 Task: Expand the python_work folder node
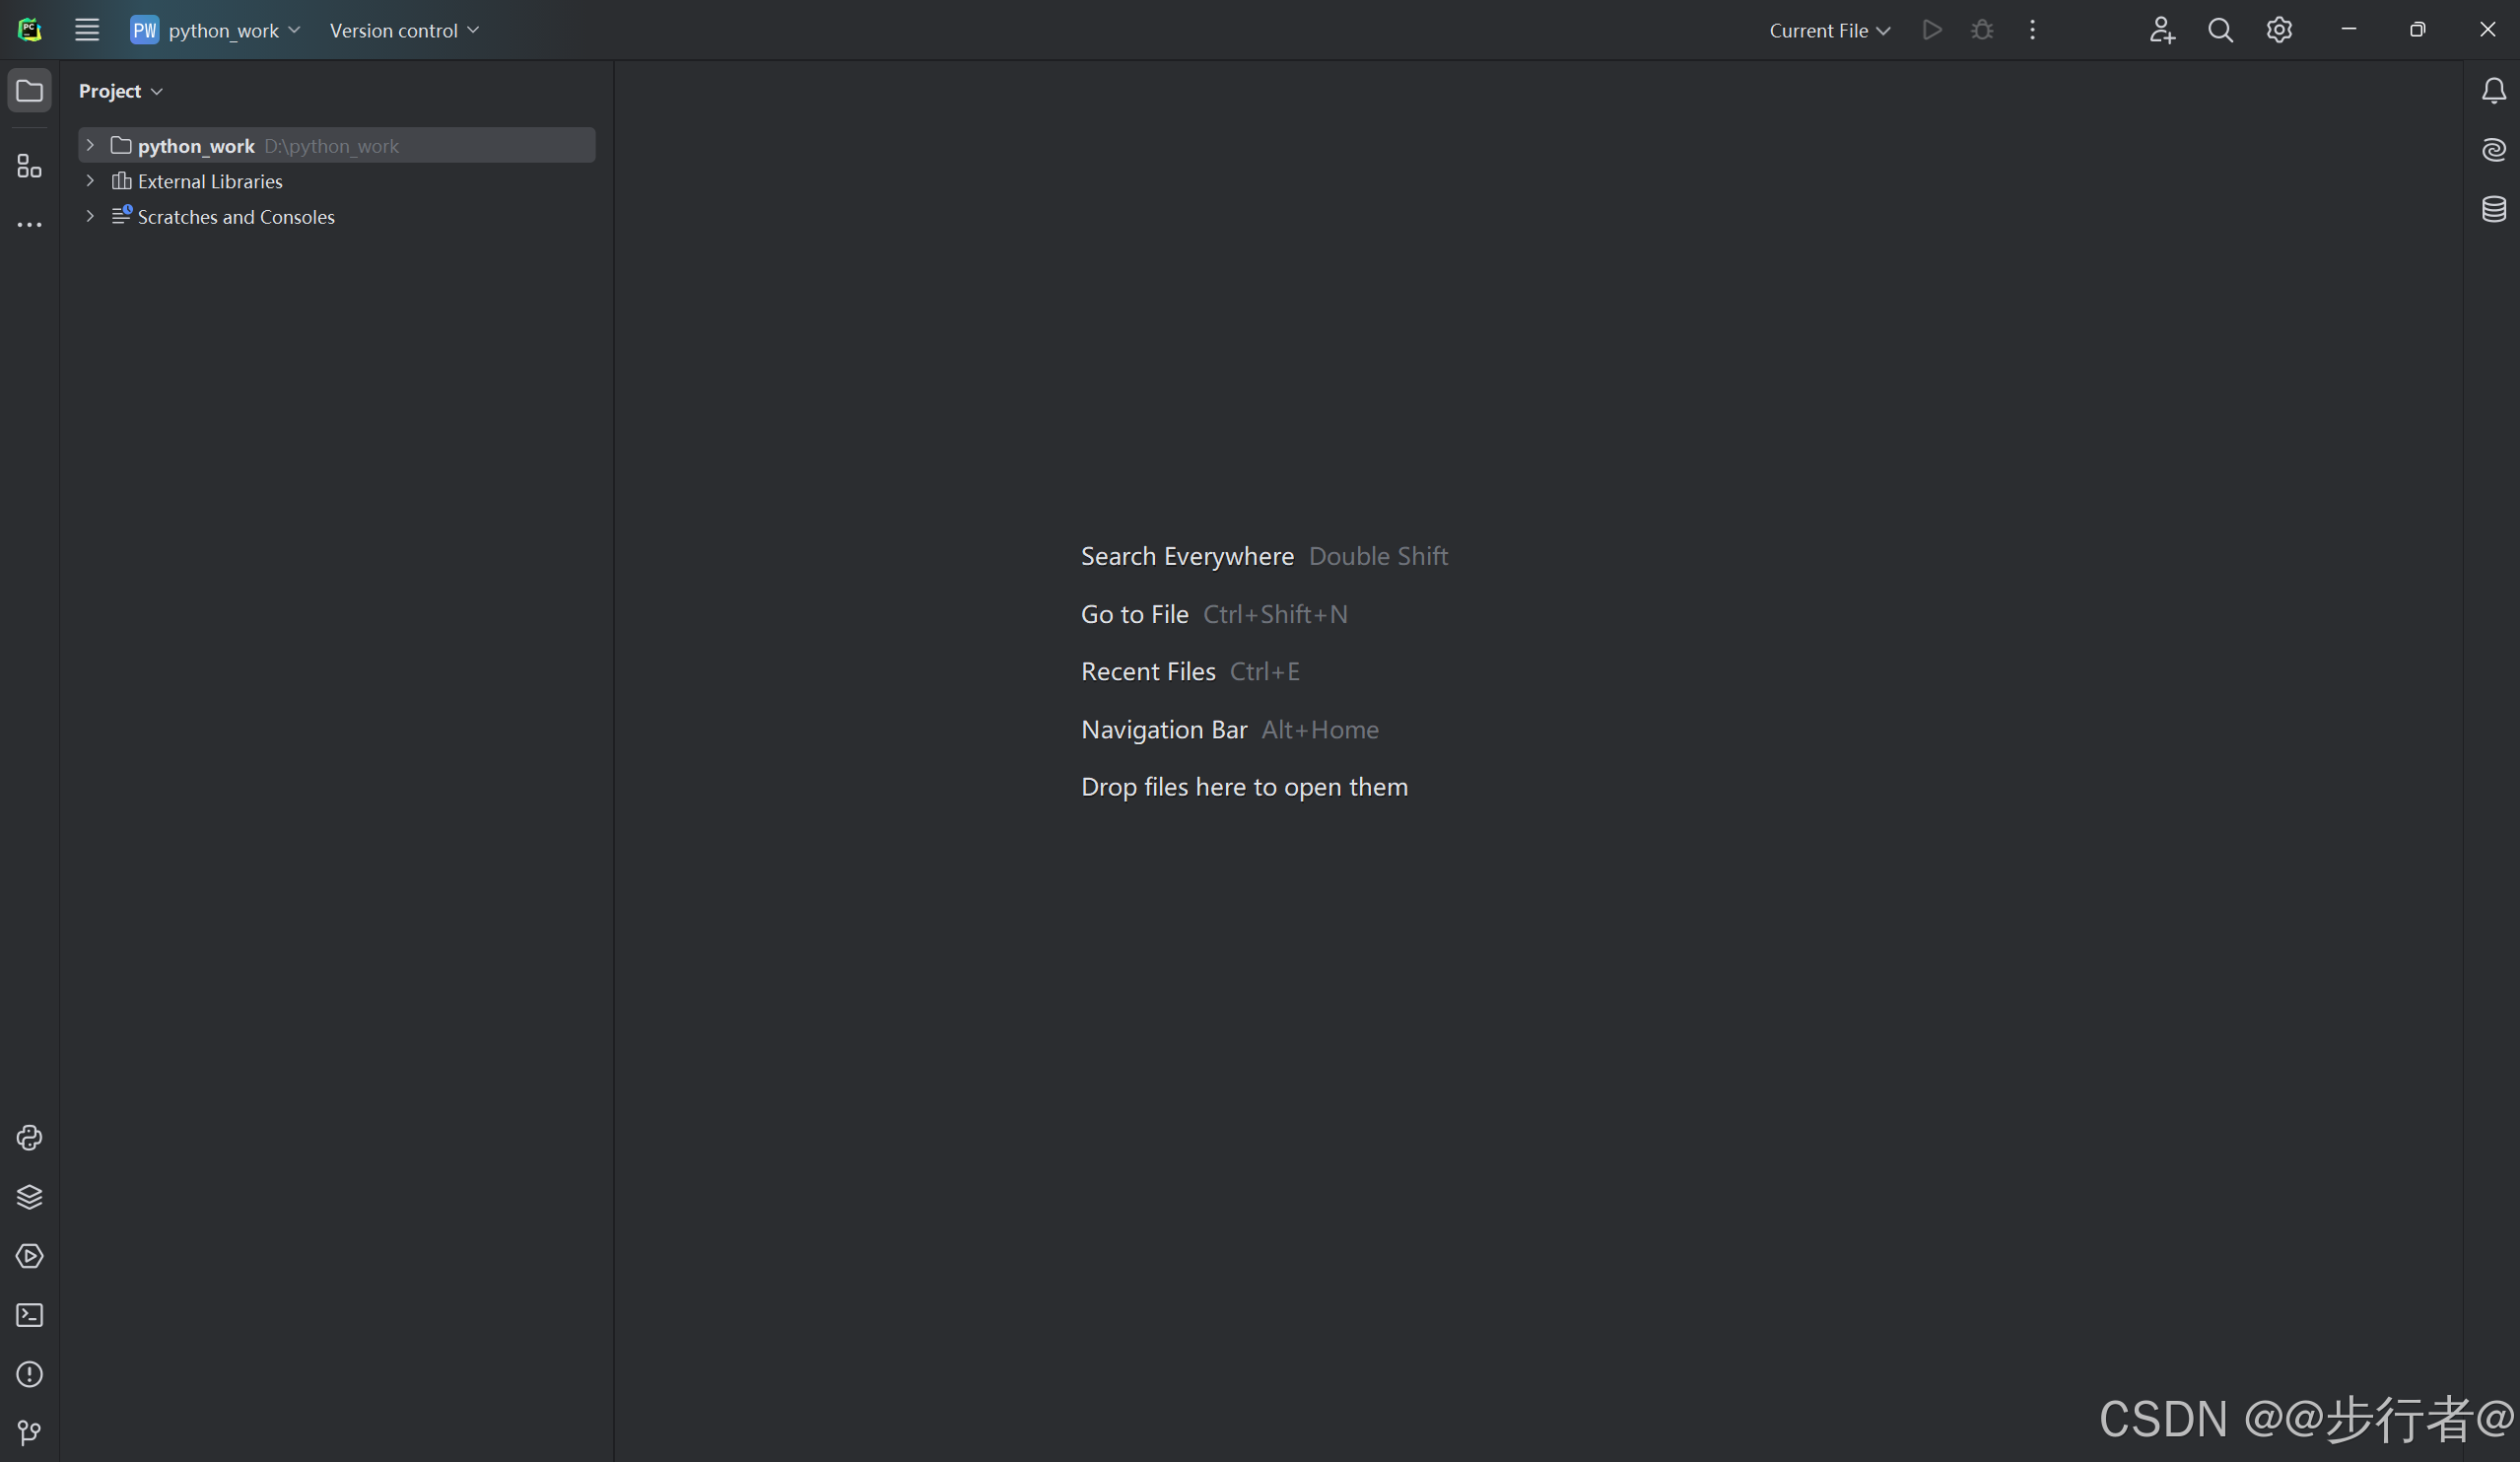(90, 145)
